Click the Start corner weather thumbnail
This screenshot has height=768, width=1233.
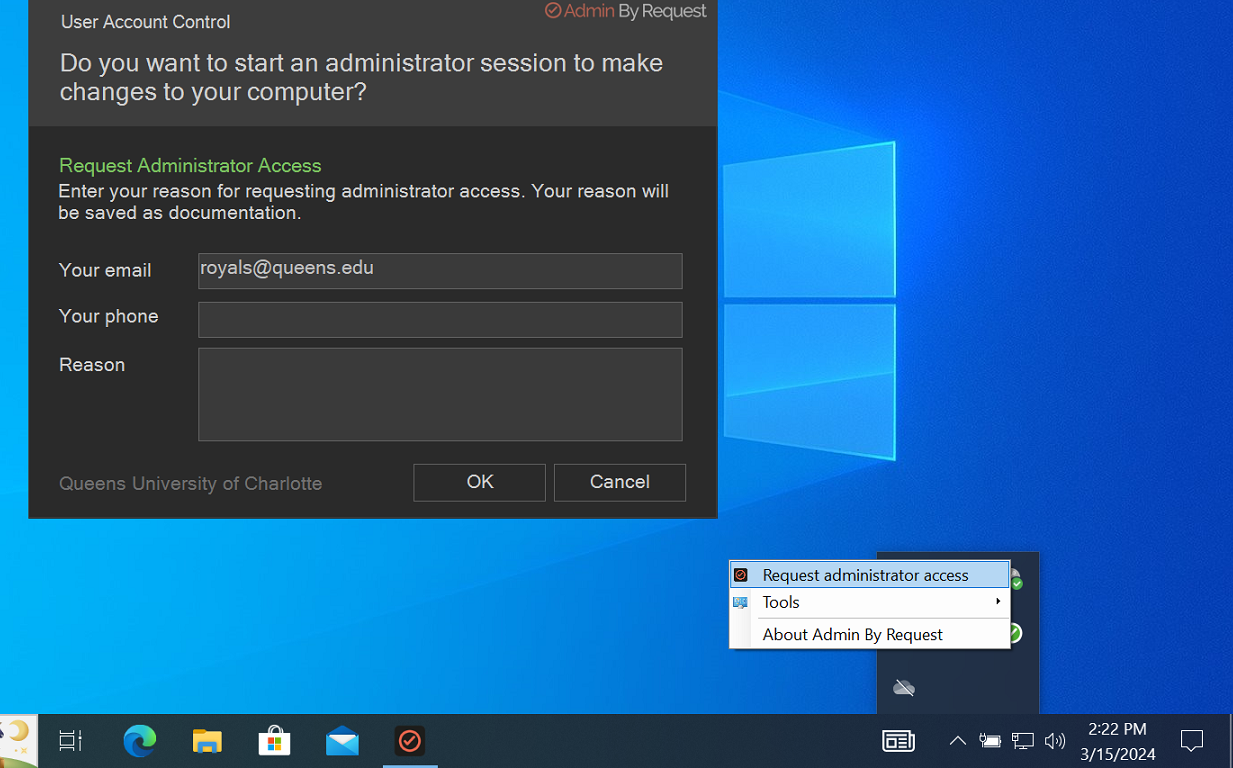[19, 741]
